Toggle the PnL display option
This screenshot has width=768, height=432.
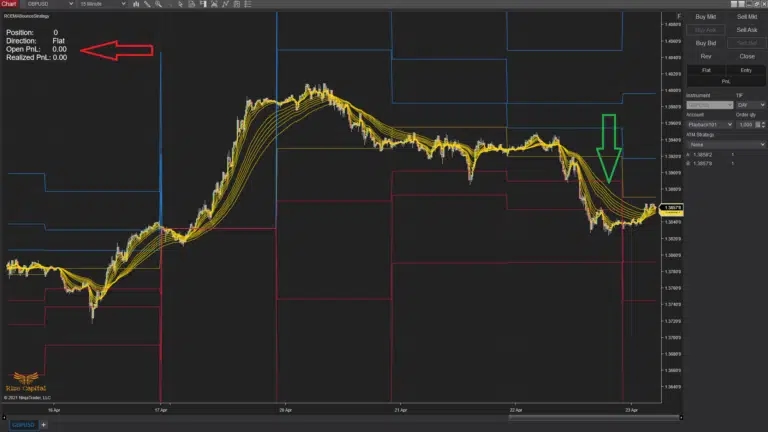[x=726, y=82]
